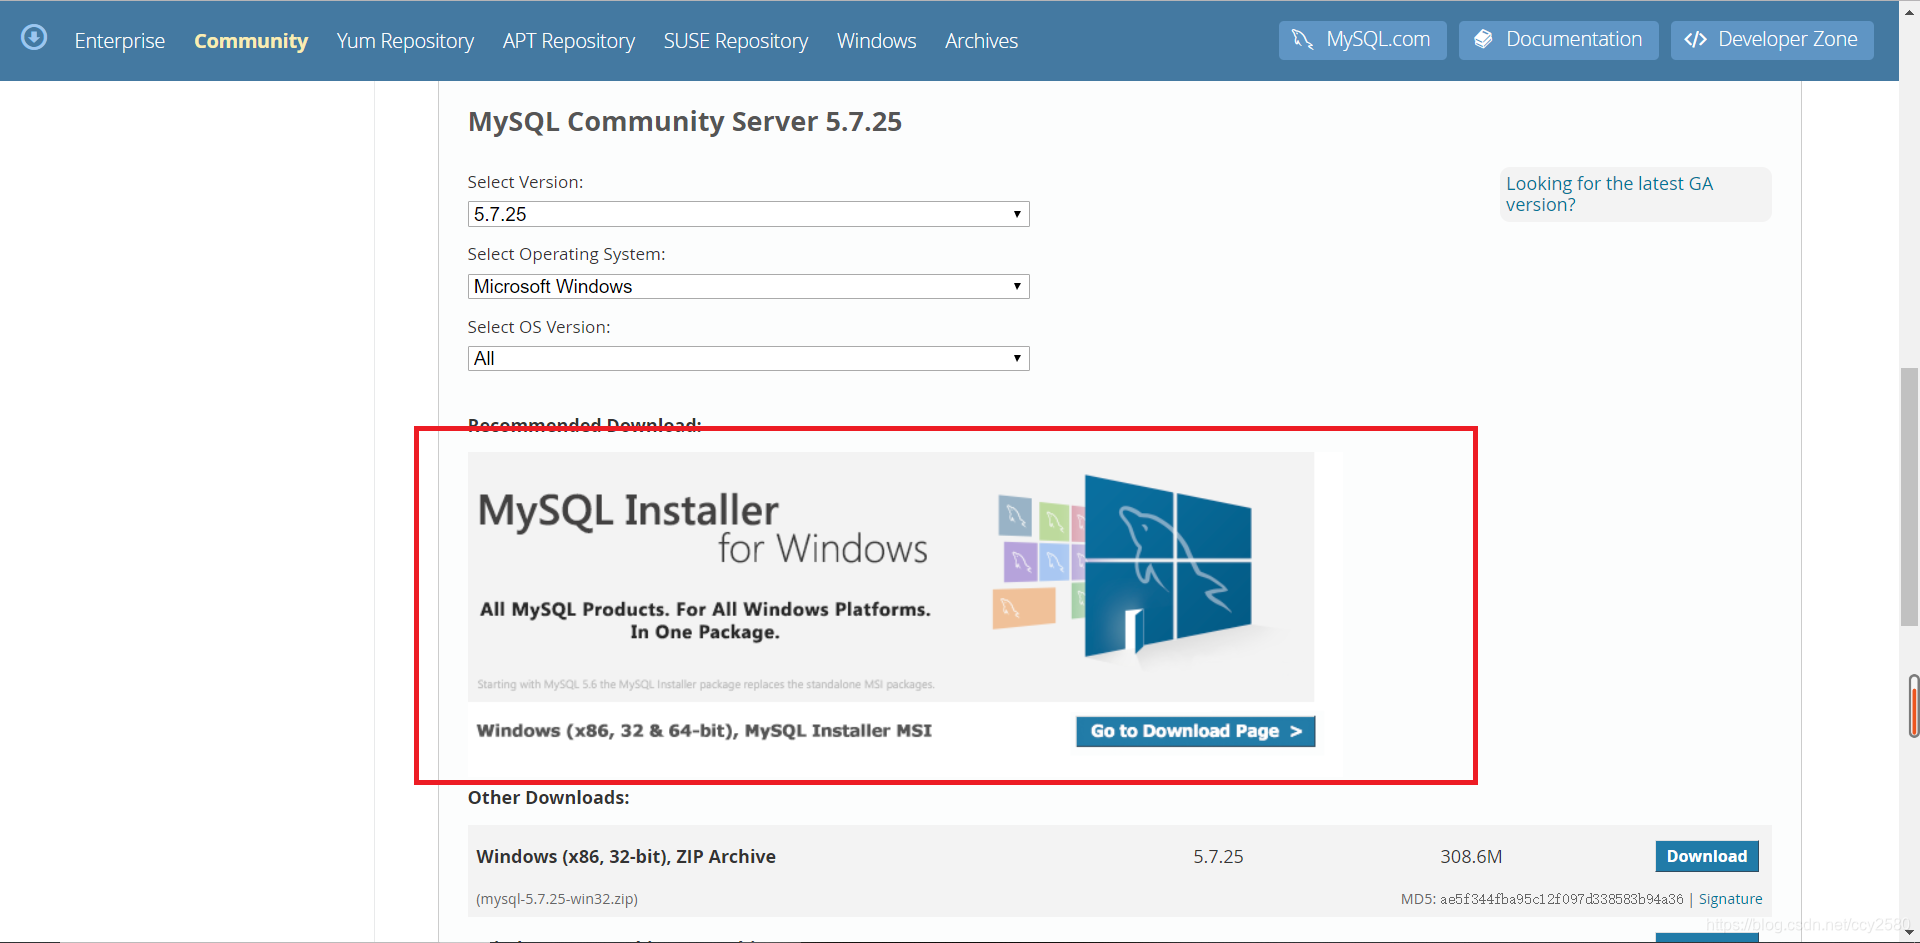This screenshot has height=943, width=1920.
Task: Visit the Developer Zone
Action: tap(1772, 40)
